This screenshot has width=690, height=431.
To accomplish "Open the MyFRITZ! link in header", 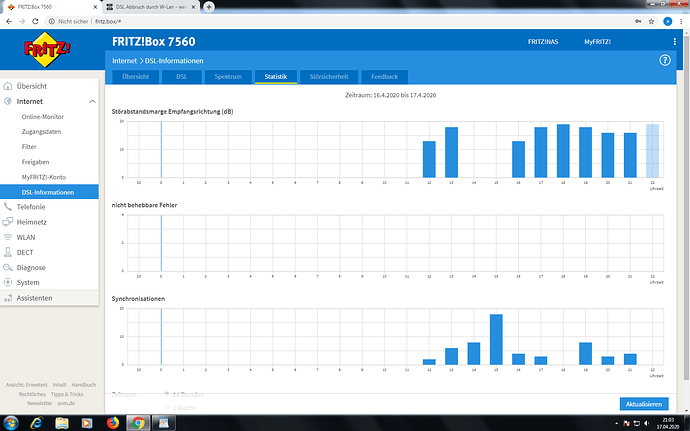I will (x=597, y=42).
